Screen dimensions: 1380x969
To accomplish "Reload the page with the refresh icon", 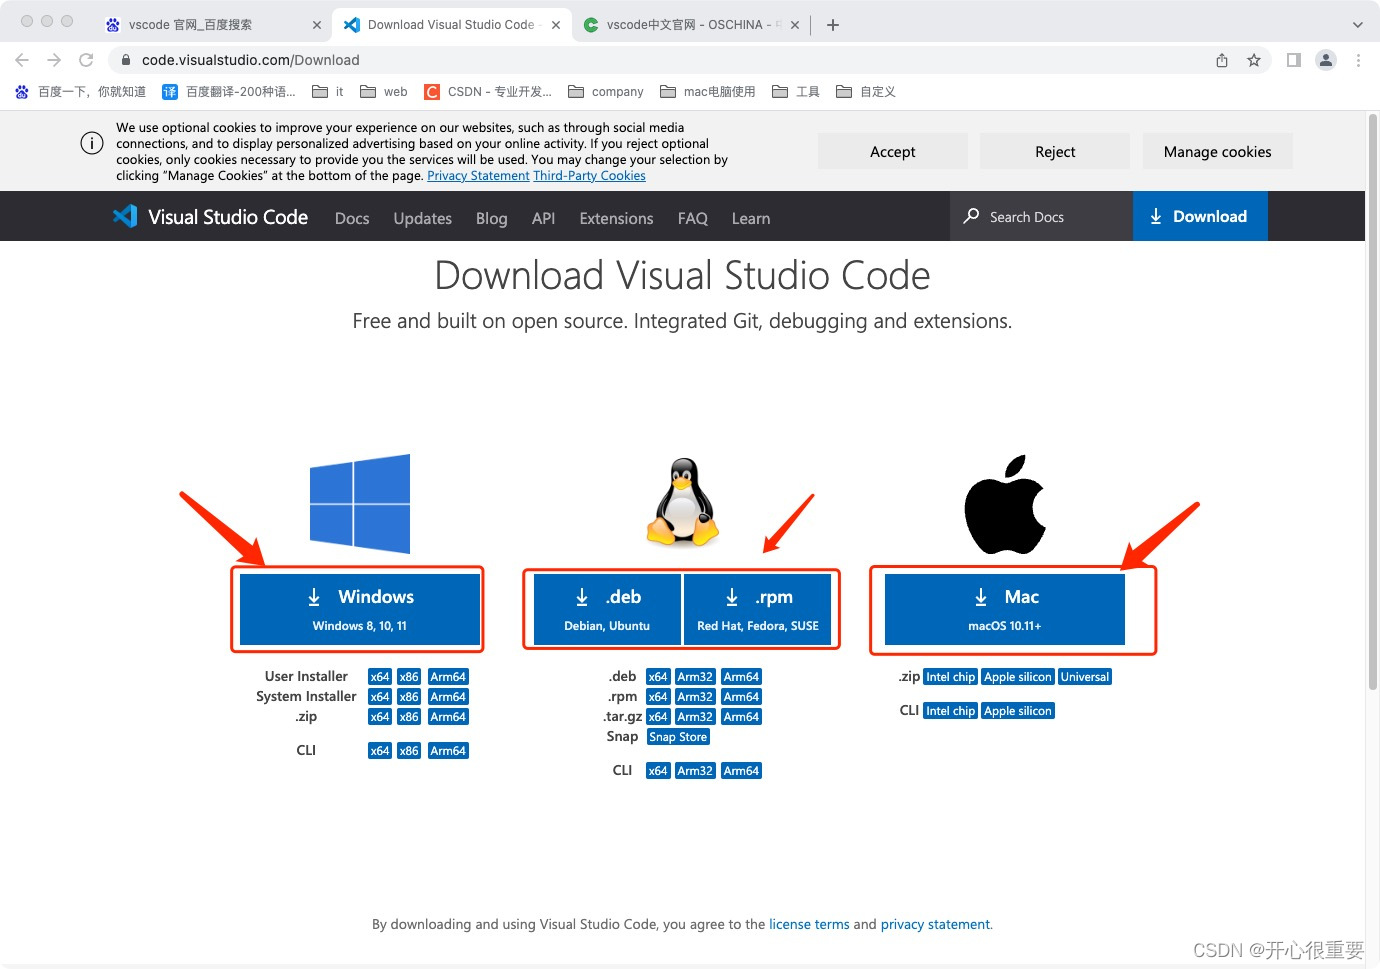I will [x=86, y=60].
